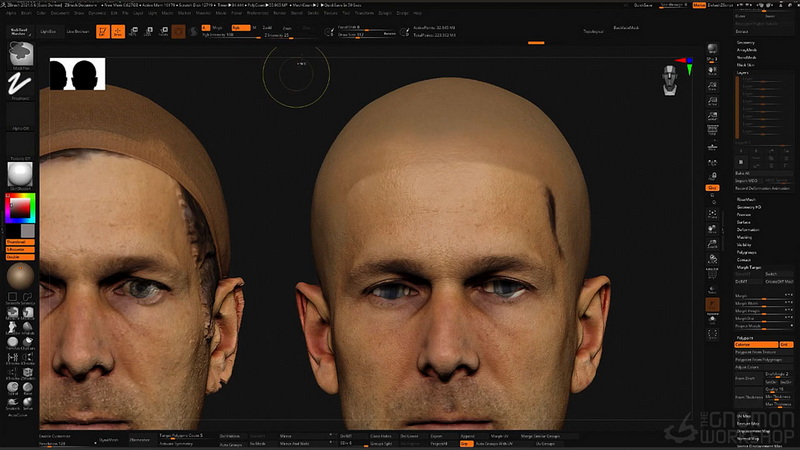Click the head camera orientation icon
Viewport: 800px width, 450px height.
coord(670,81)
